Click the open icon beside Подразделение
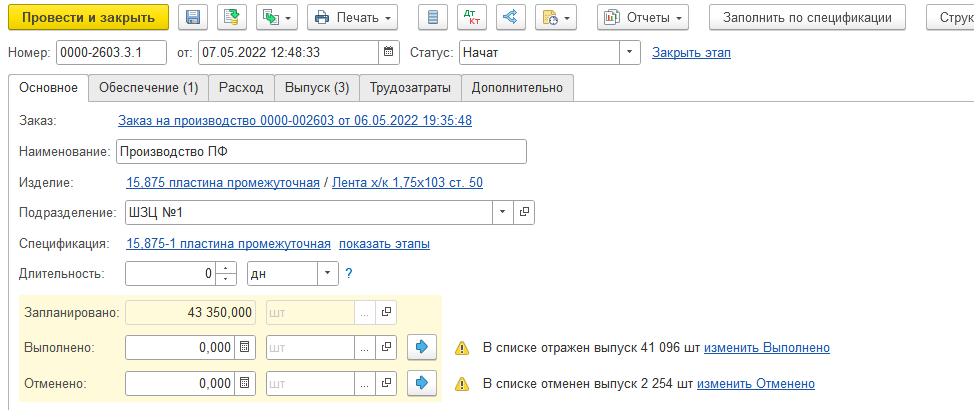Image resolution: width=974 pixels, height=410 pixels. 524,212
